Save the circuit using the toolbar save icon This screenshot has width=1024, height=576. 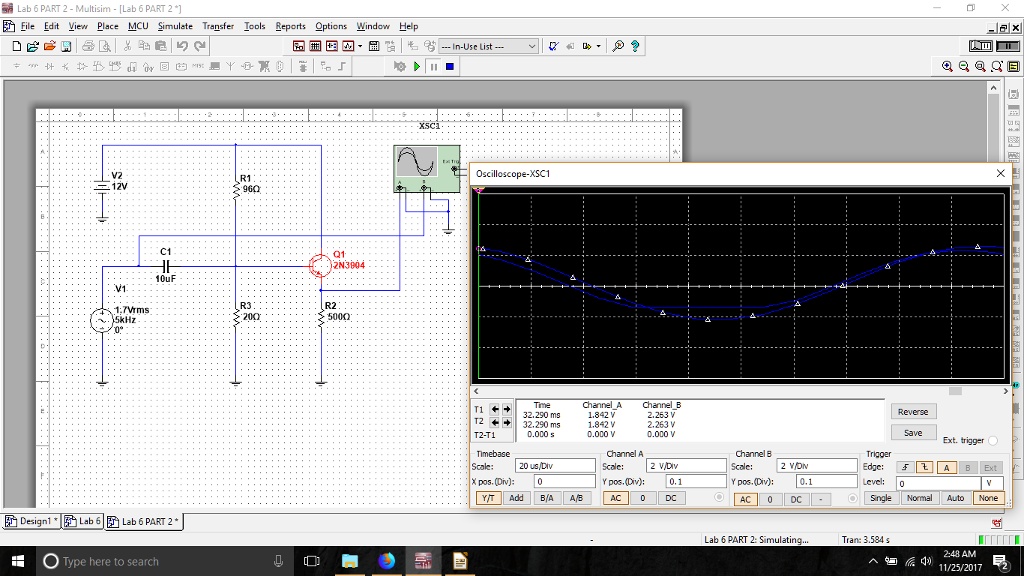tap(66, 47)
